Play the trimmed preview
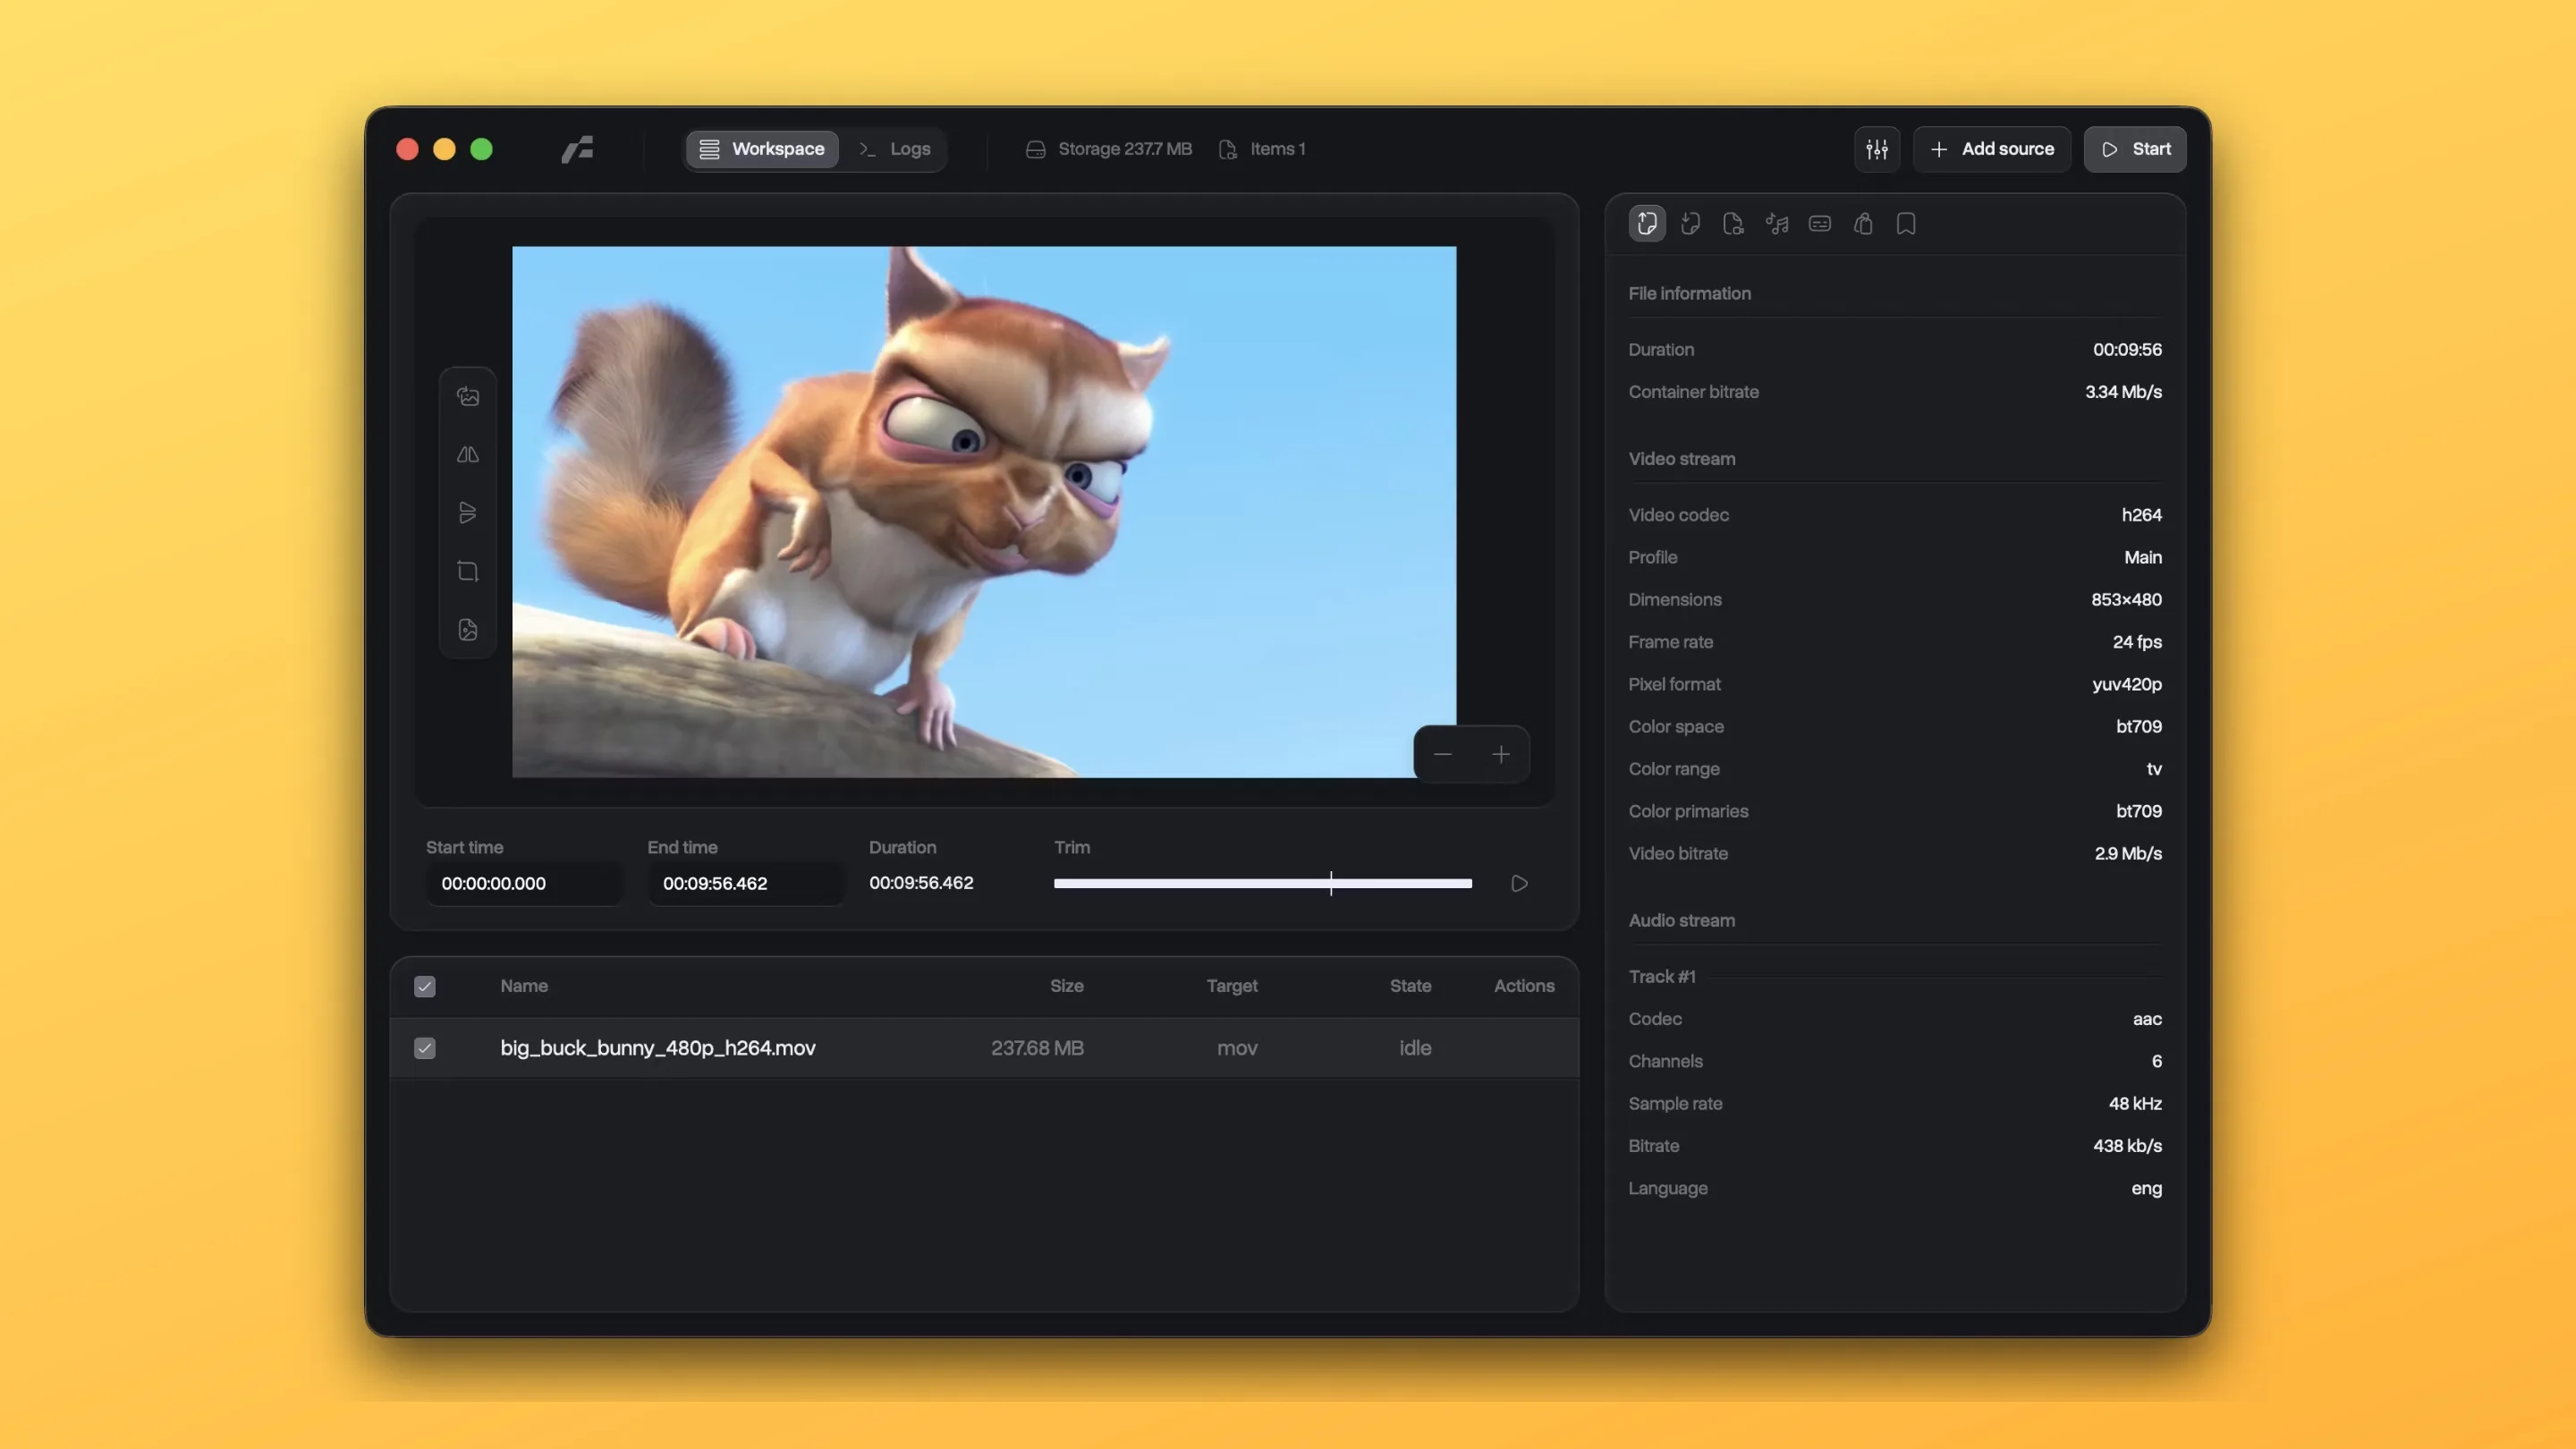Viewport: 2576px width, 1449px height. point(1519,884)
